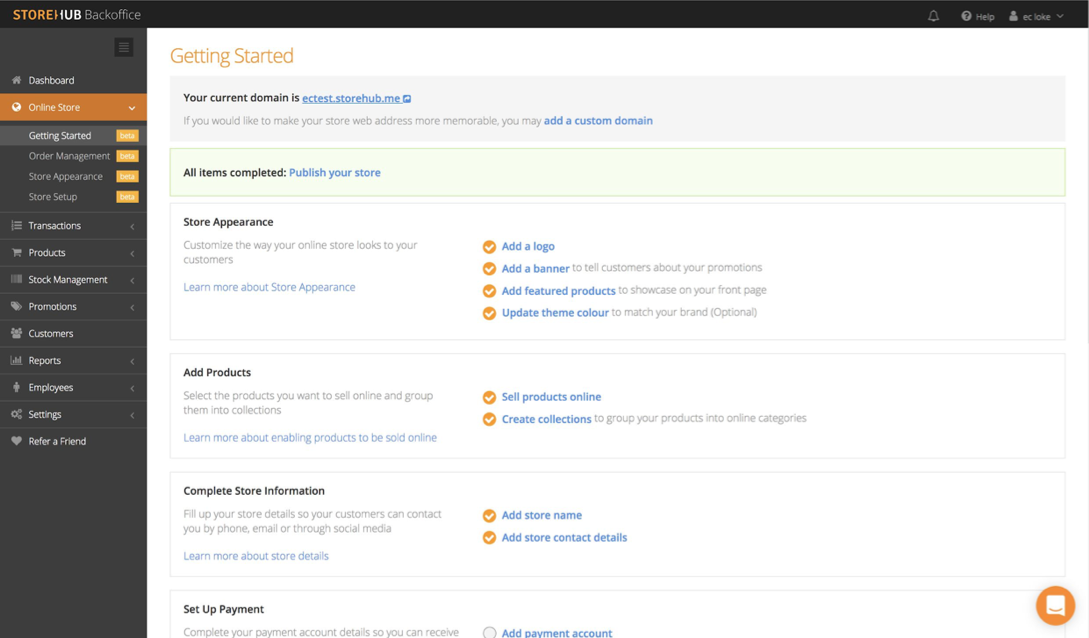Collapse sidebar using the hamburger menu icon

[x=124, y=47]
